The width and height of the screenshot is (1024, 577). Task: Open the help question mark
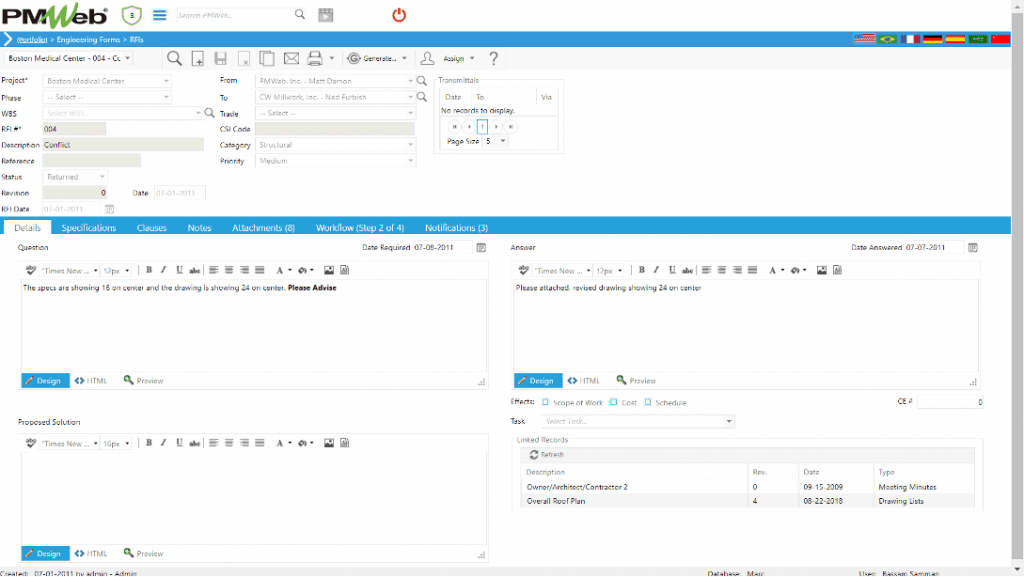coord(494,59)
